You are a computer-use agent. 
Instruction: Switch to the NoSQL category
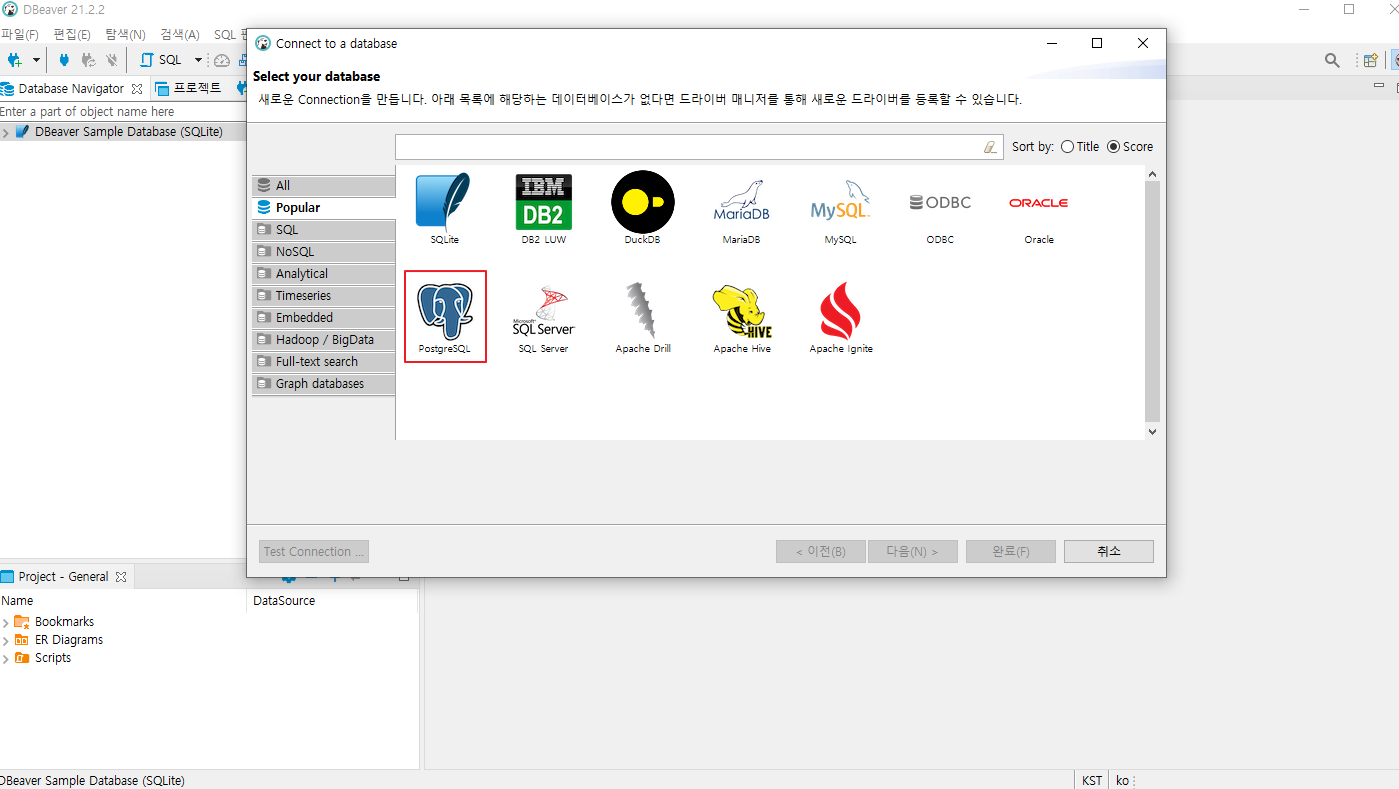(x=324, y=252)
